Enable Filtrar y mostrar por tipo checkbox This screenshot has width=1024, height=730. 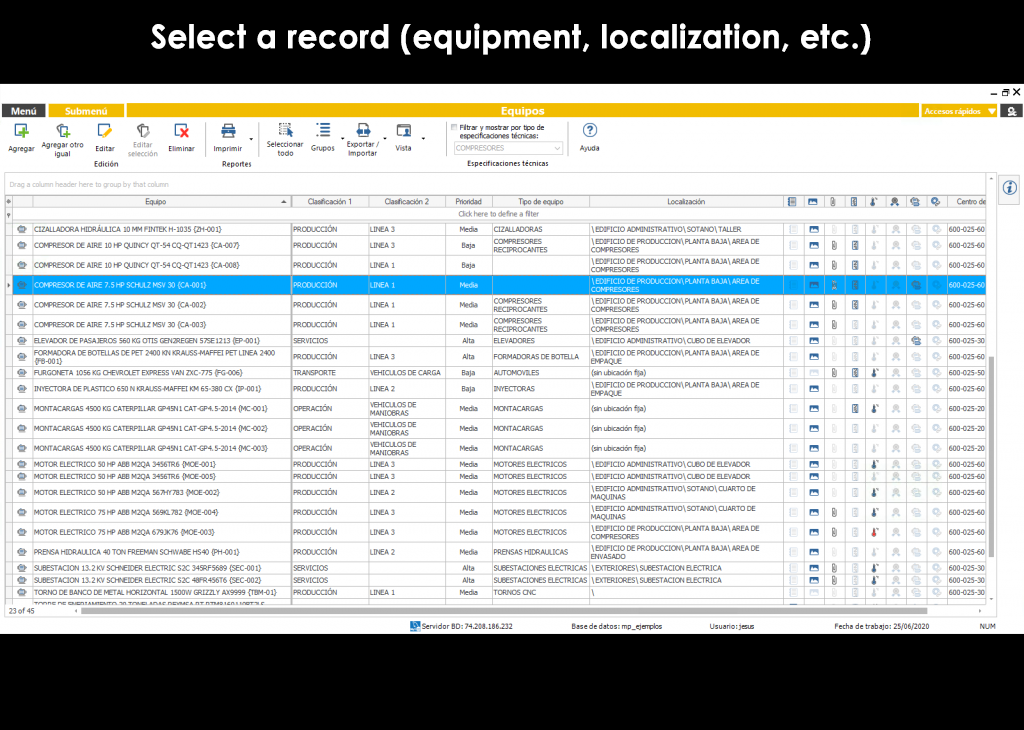454,127
